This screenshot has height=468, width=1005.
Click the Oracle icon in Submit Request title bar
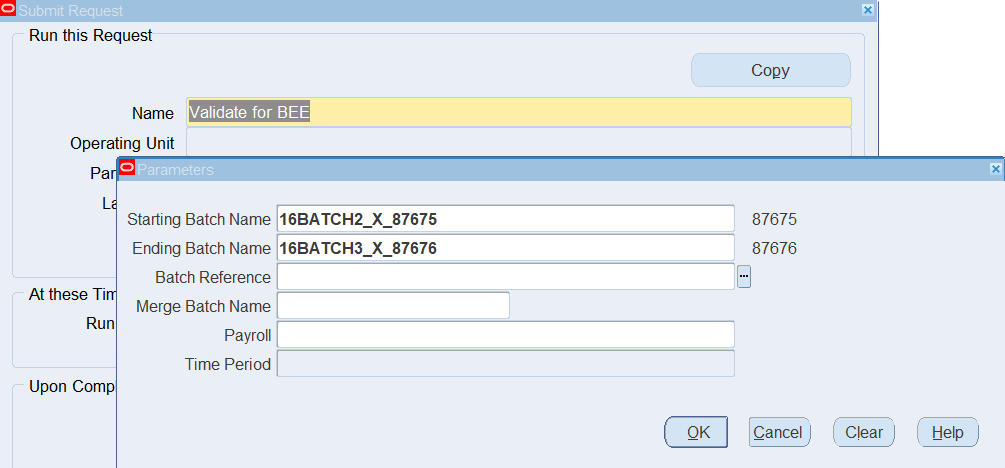(x=9, y=10)
